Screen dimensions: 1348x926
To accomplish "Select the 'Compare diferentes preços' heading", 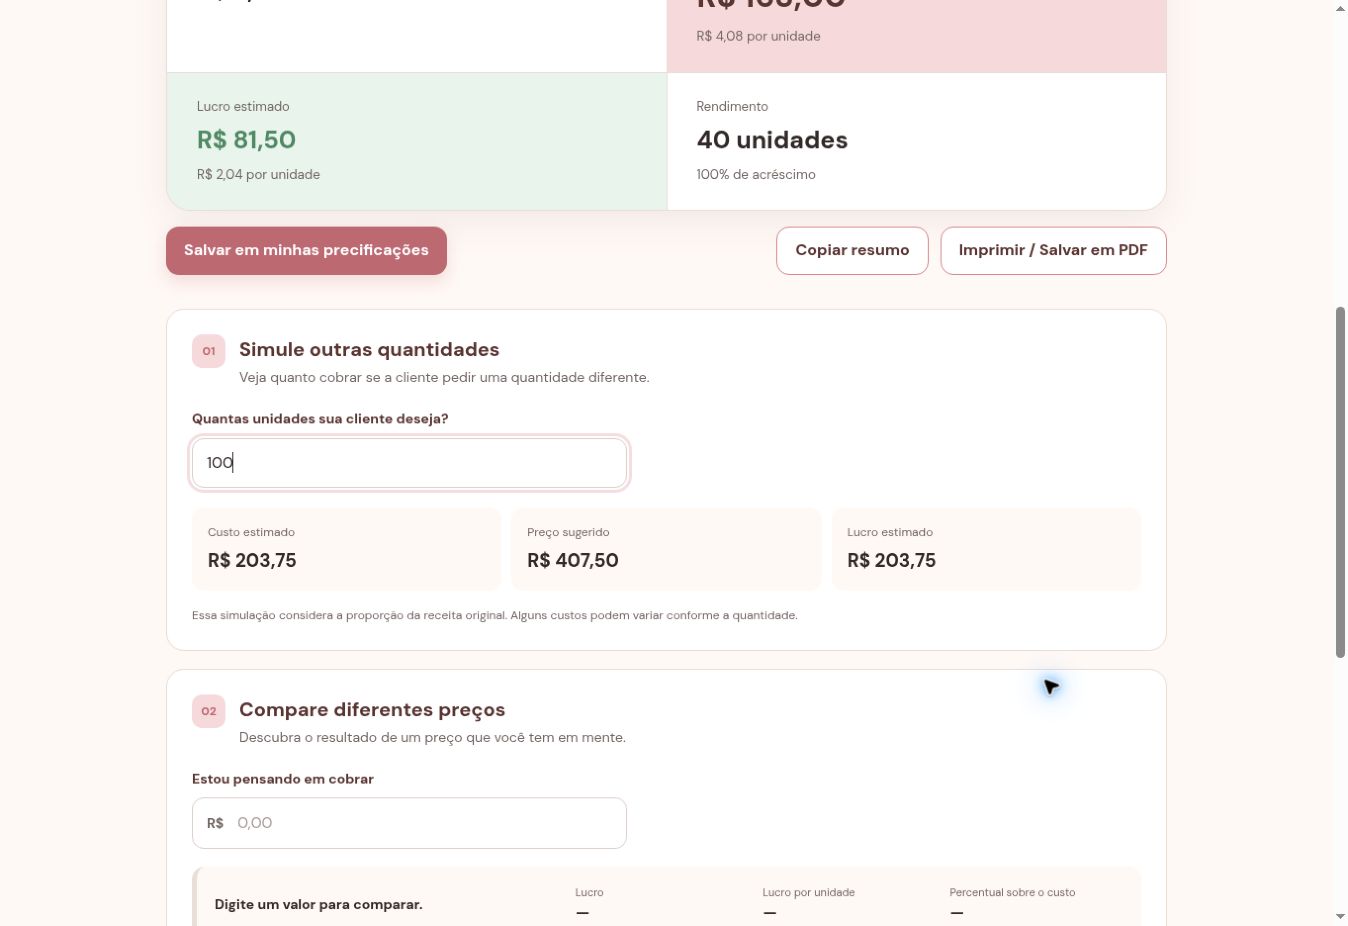I will click(372, 709).
